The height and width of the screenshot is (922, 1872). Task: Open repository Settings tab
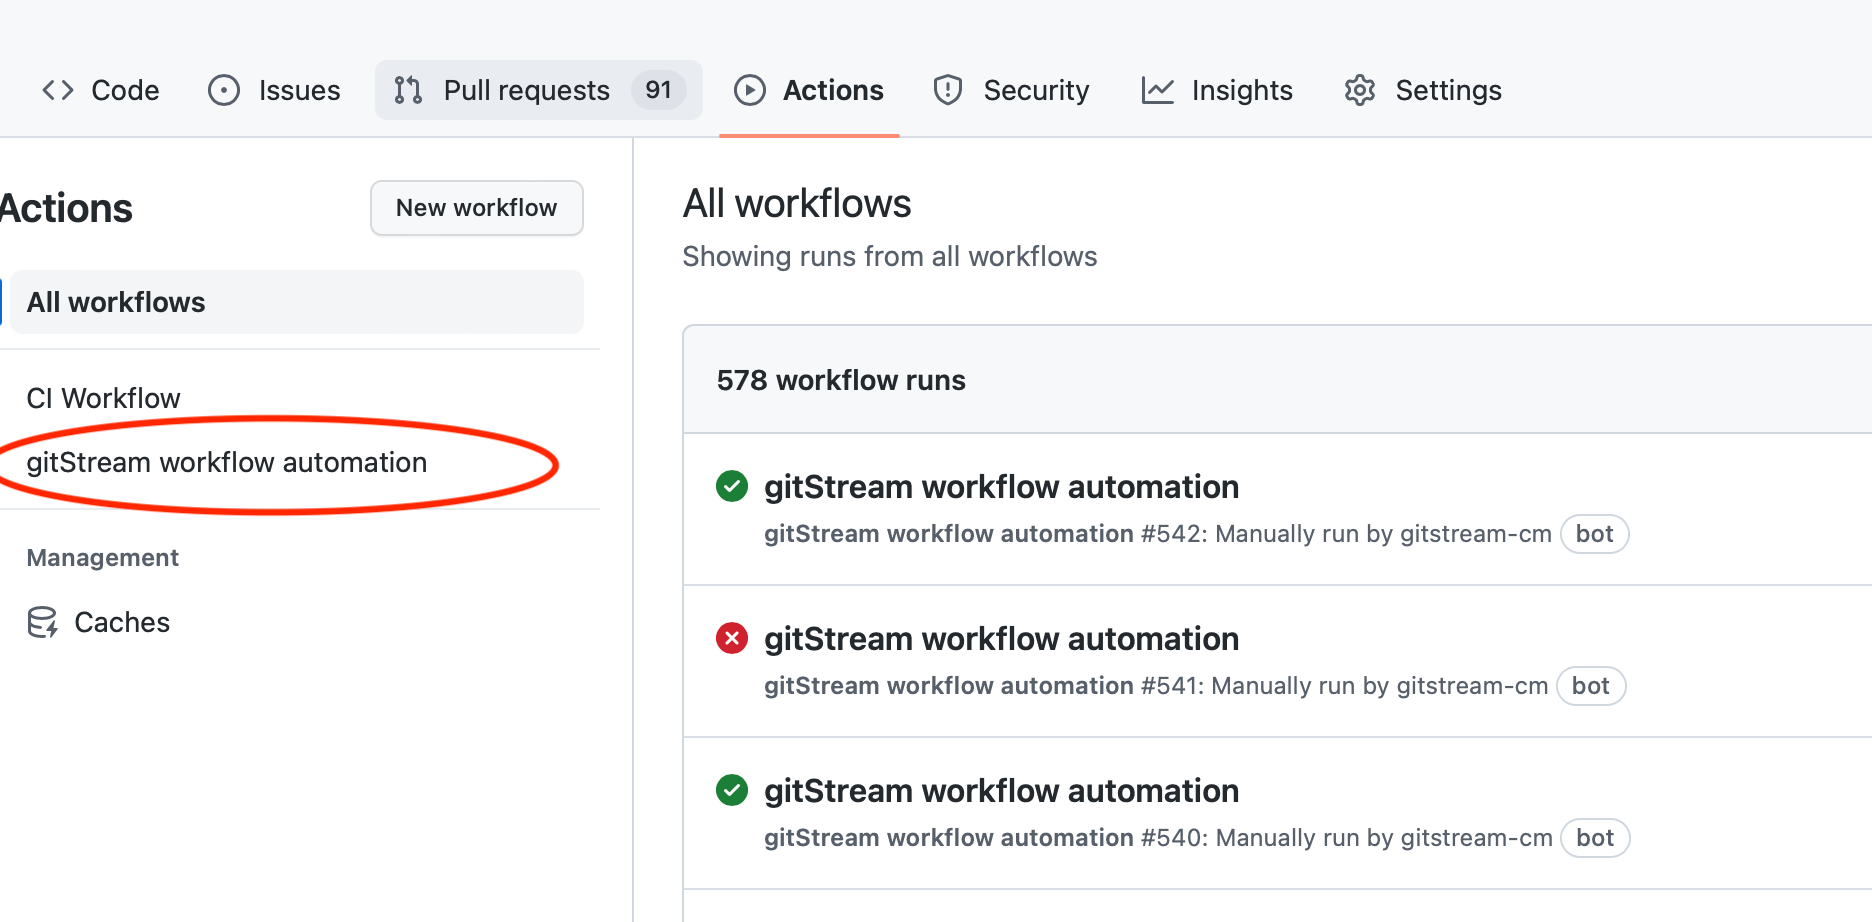click(x=1423, y=90)
